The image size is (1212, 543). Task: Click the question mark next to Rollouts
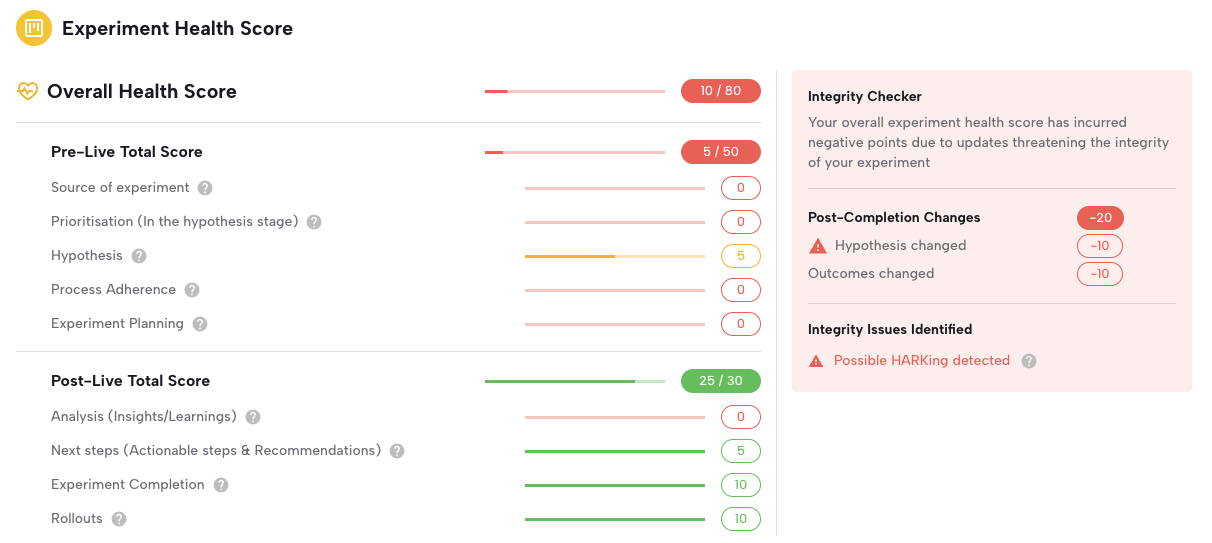point(119,519)
